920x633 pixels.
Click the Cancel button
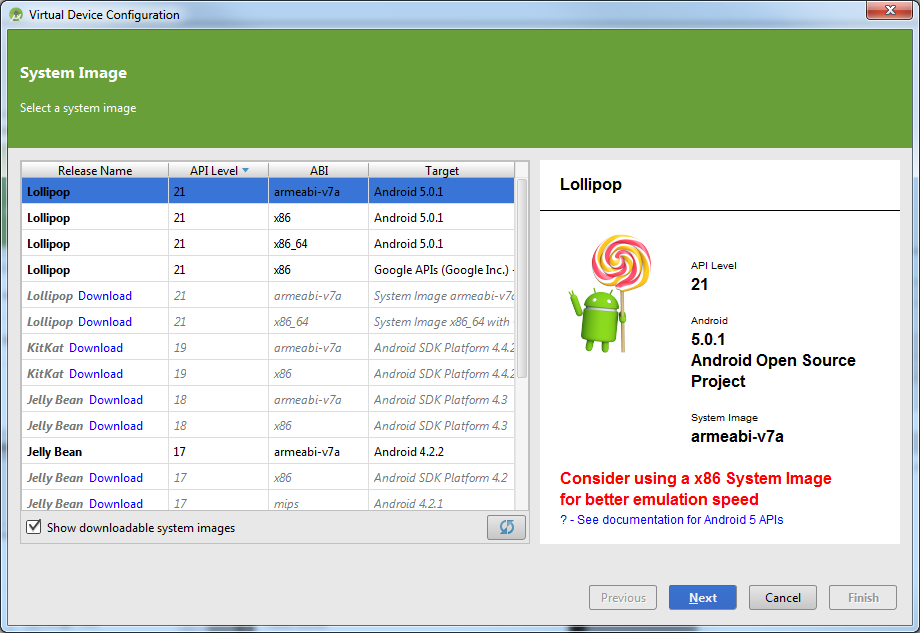click(x=782, y=597)
